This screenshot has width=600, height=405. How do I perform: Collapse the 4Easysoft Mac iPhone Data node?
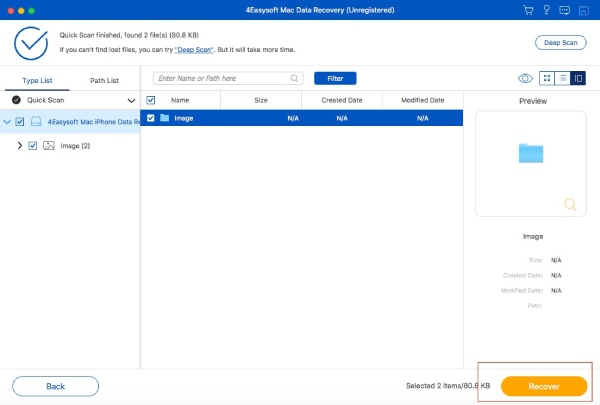pos(7,122)
